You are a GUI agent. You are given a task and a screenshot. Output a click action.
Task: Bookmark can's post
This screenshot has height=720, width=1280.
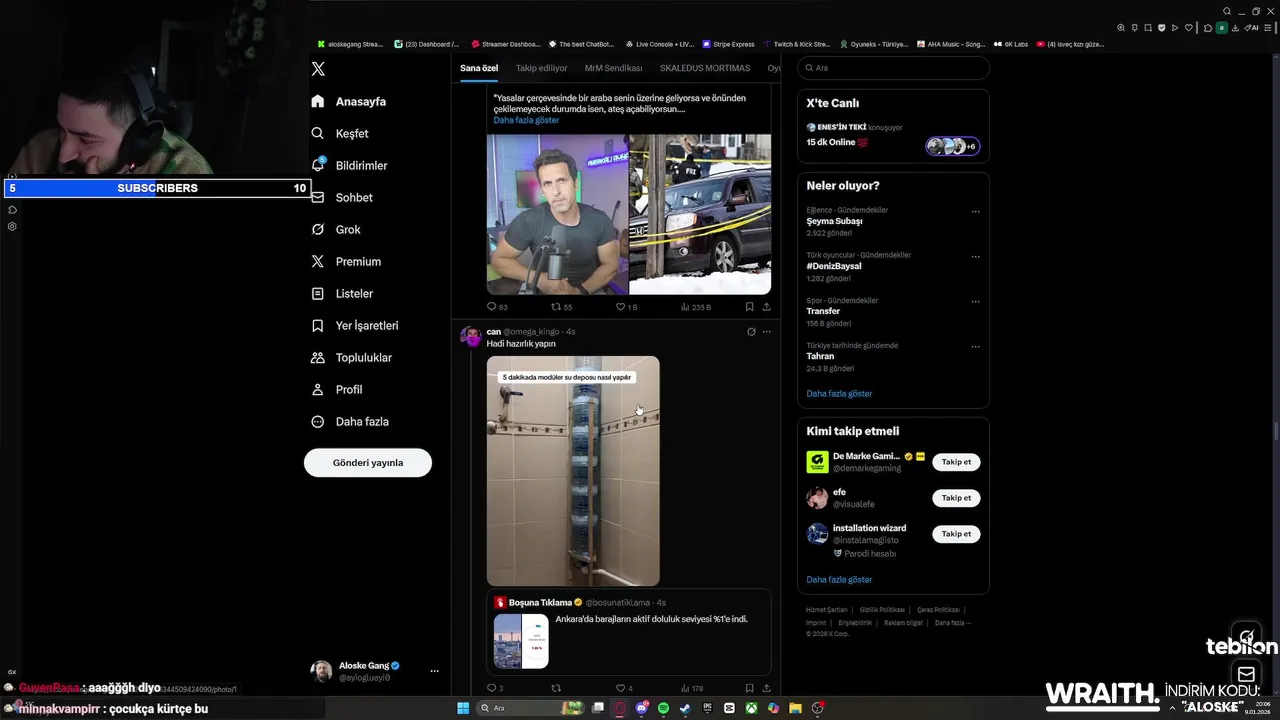(749, 688)
